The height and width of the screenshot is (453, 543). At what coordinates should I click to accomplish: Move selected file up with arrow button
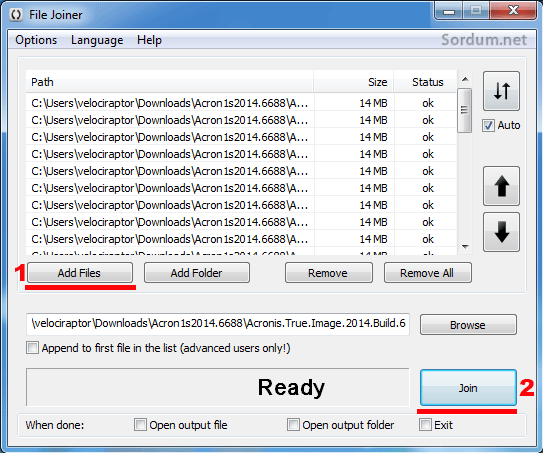coord(501,186)
